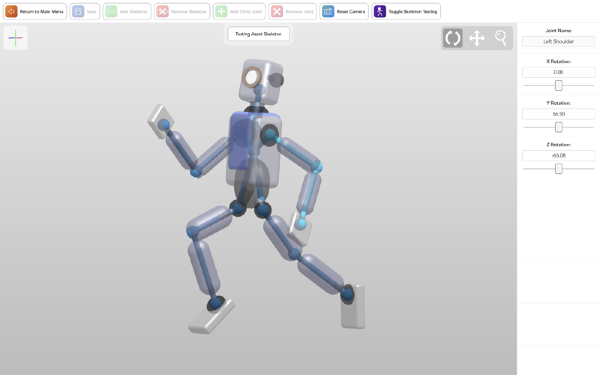Save the skeleton with Save button
The width and height of the screenshot is (600, 375).
pos(85,11)
